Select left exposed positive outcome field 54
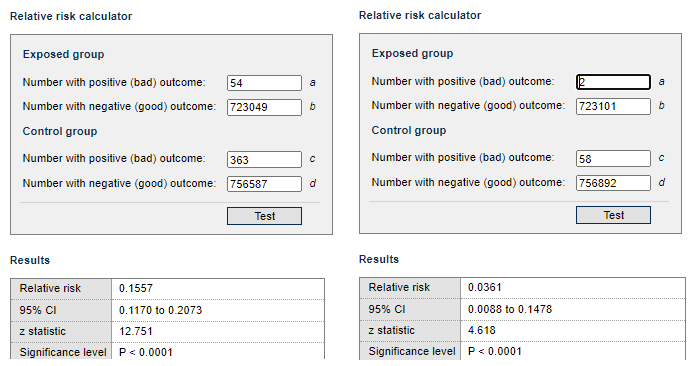 [264, 83]
